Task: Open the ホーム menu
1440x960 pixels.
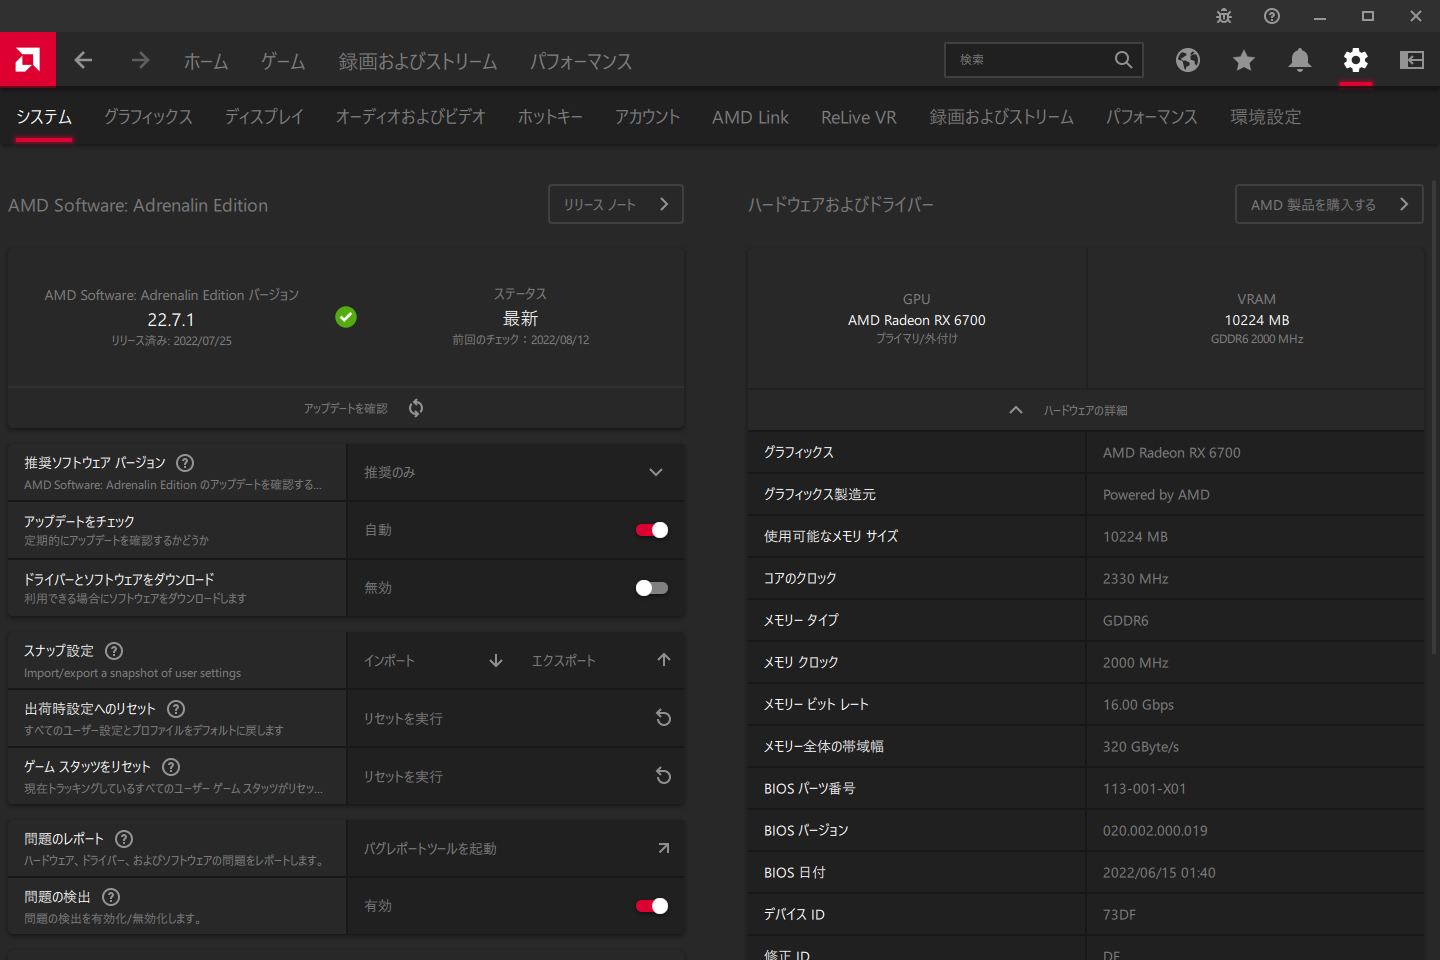Action: pos(206,61)
